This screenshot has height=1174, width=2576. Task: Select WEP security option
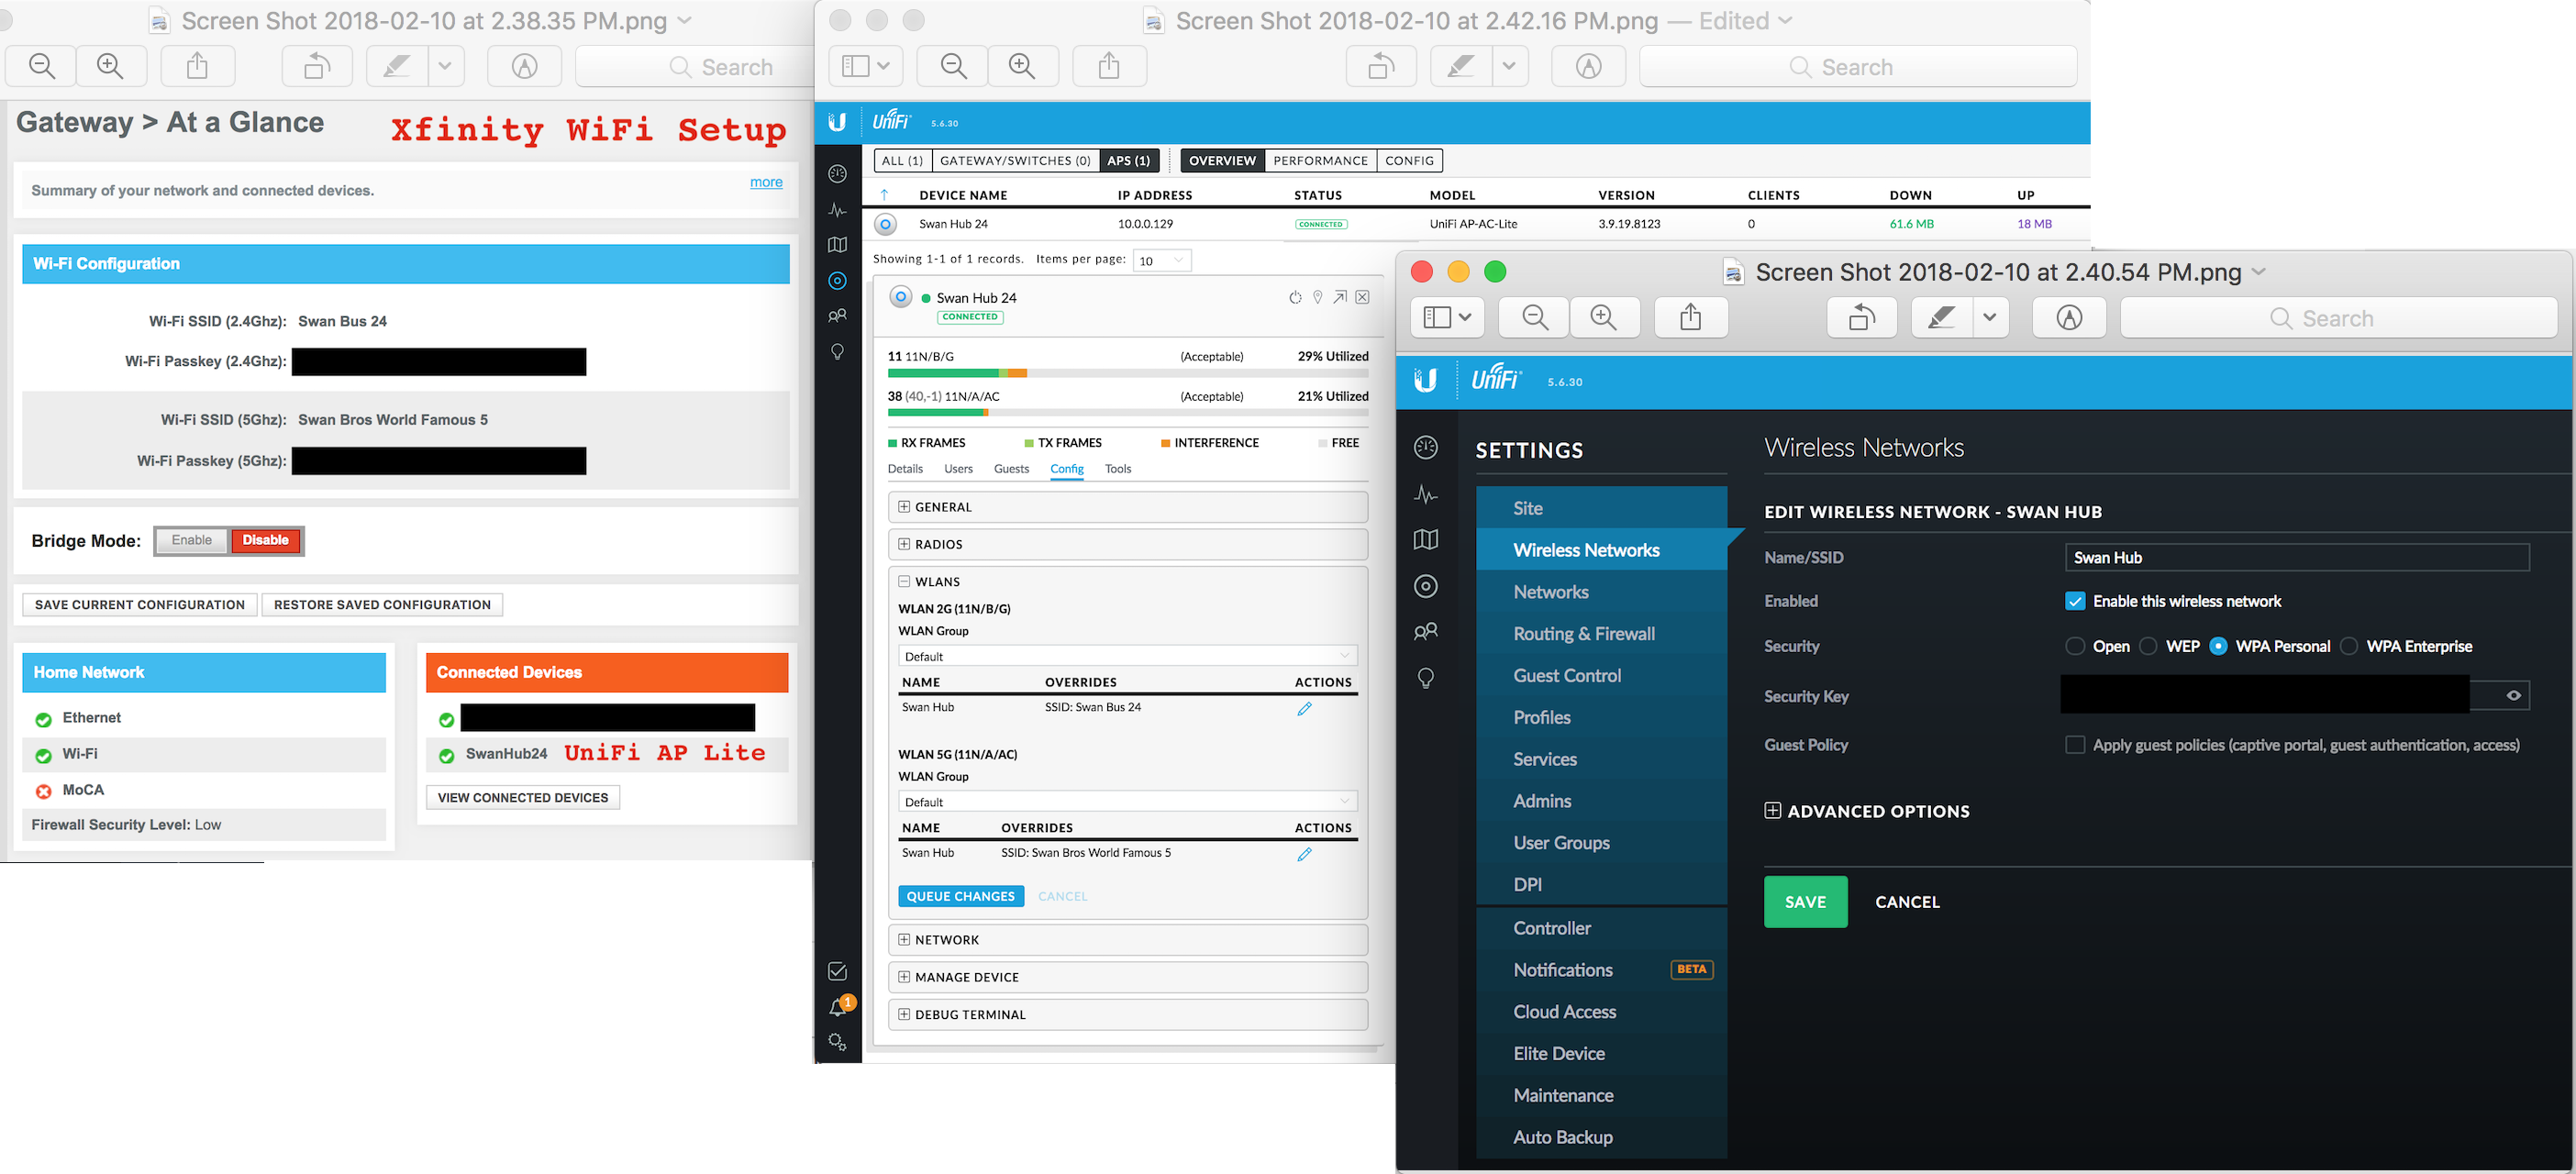2148,646
